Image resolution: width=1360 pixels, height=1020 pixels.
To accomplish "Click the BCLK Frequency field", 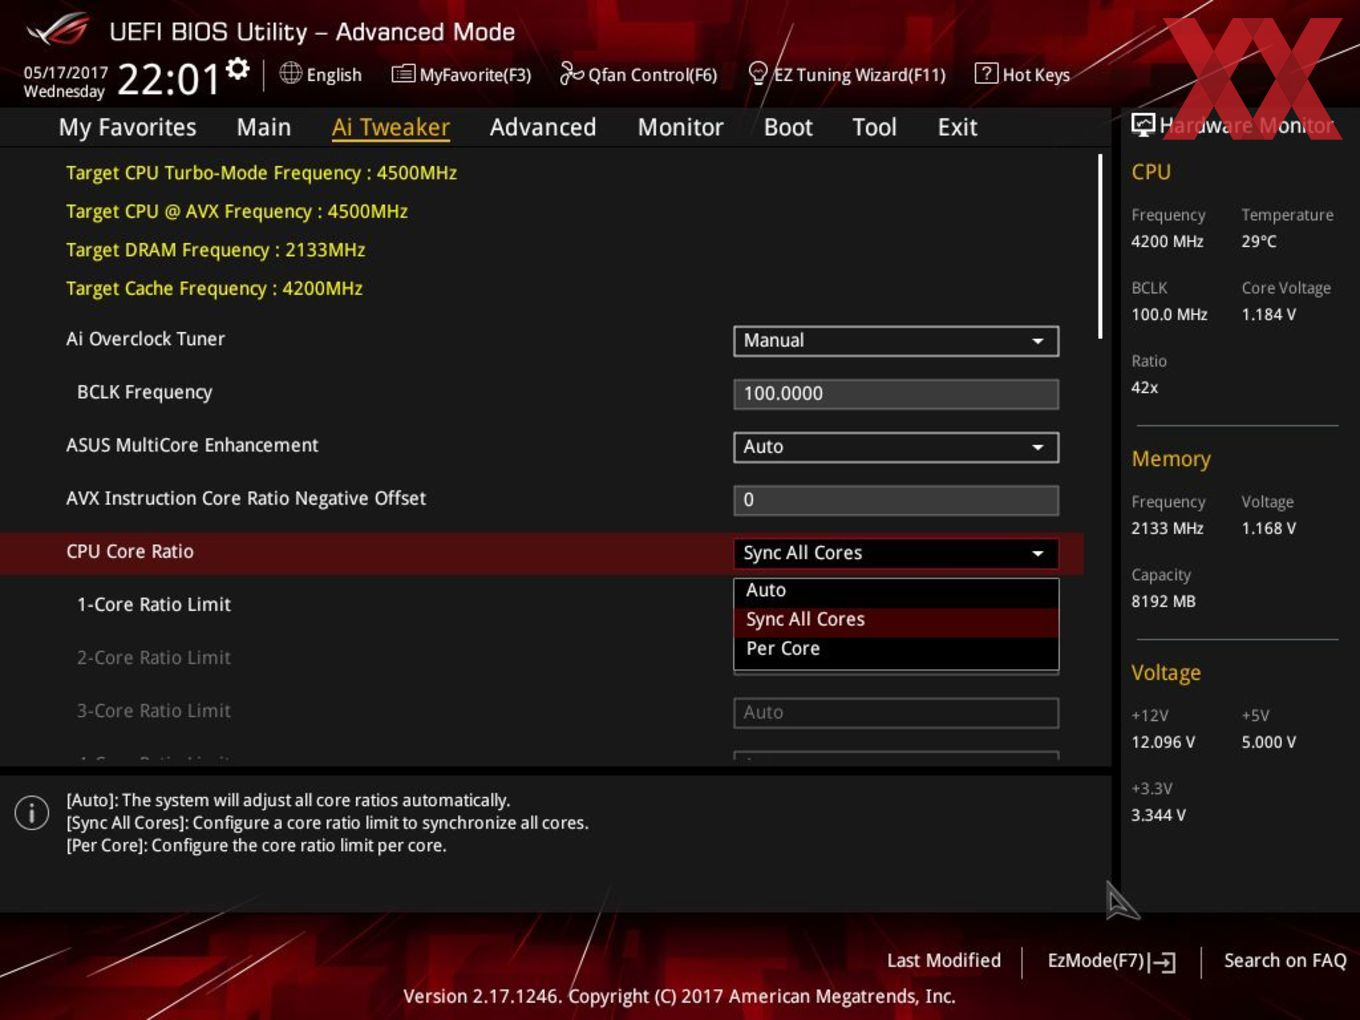I will tap(896, 394).
